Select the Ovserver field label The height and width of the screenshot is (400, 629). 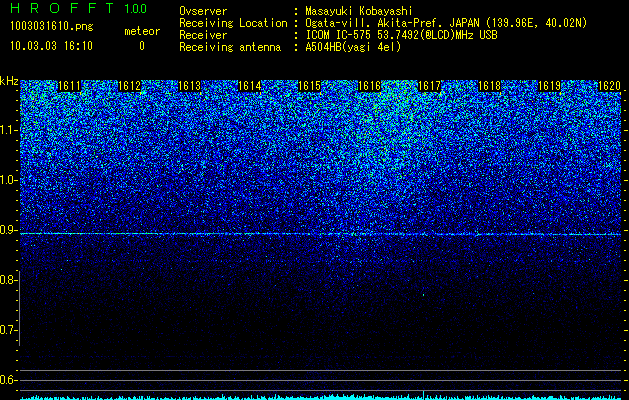[x=203, y=11]
